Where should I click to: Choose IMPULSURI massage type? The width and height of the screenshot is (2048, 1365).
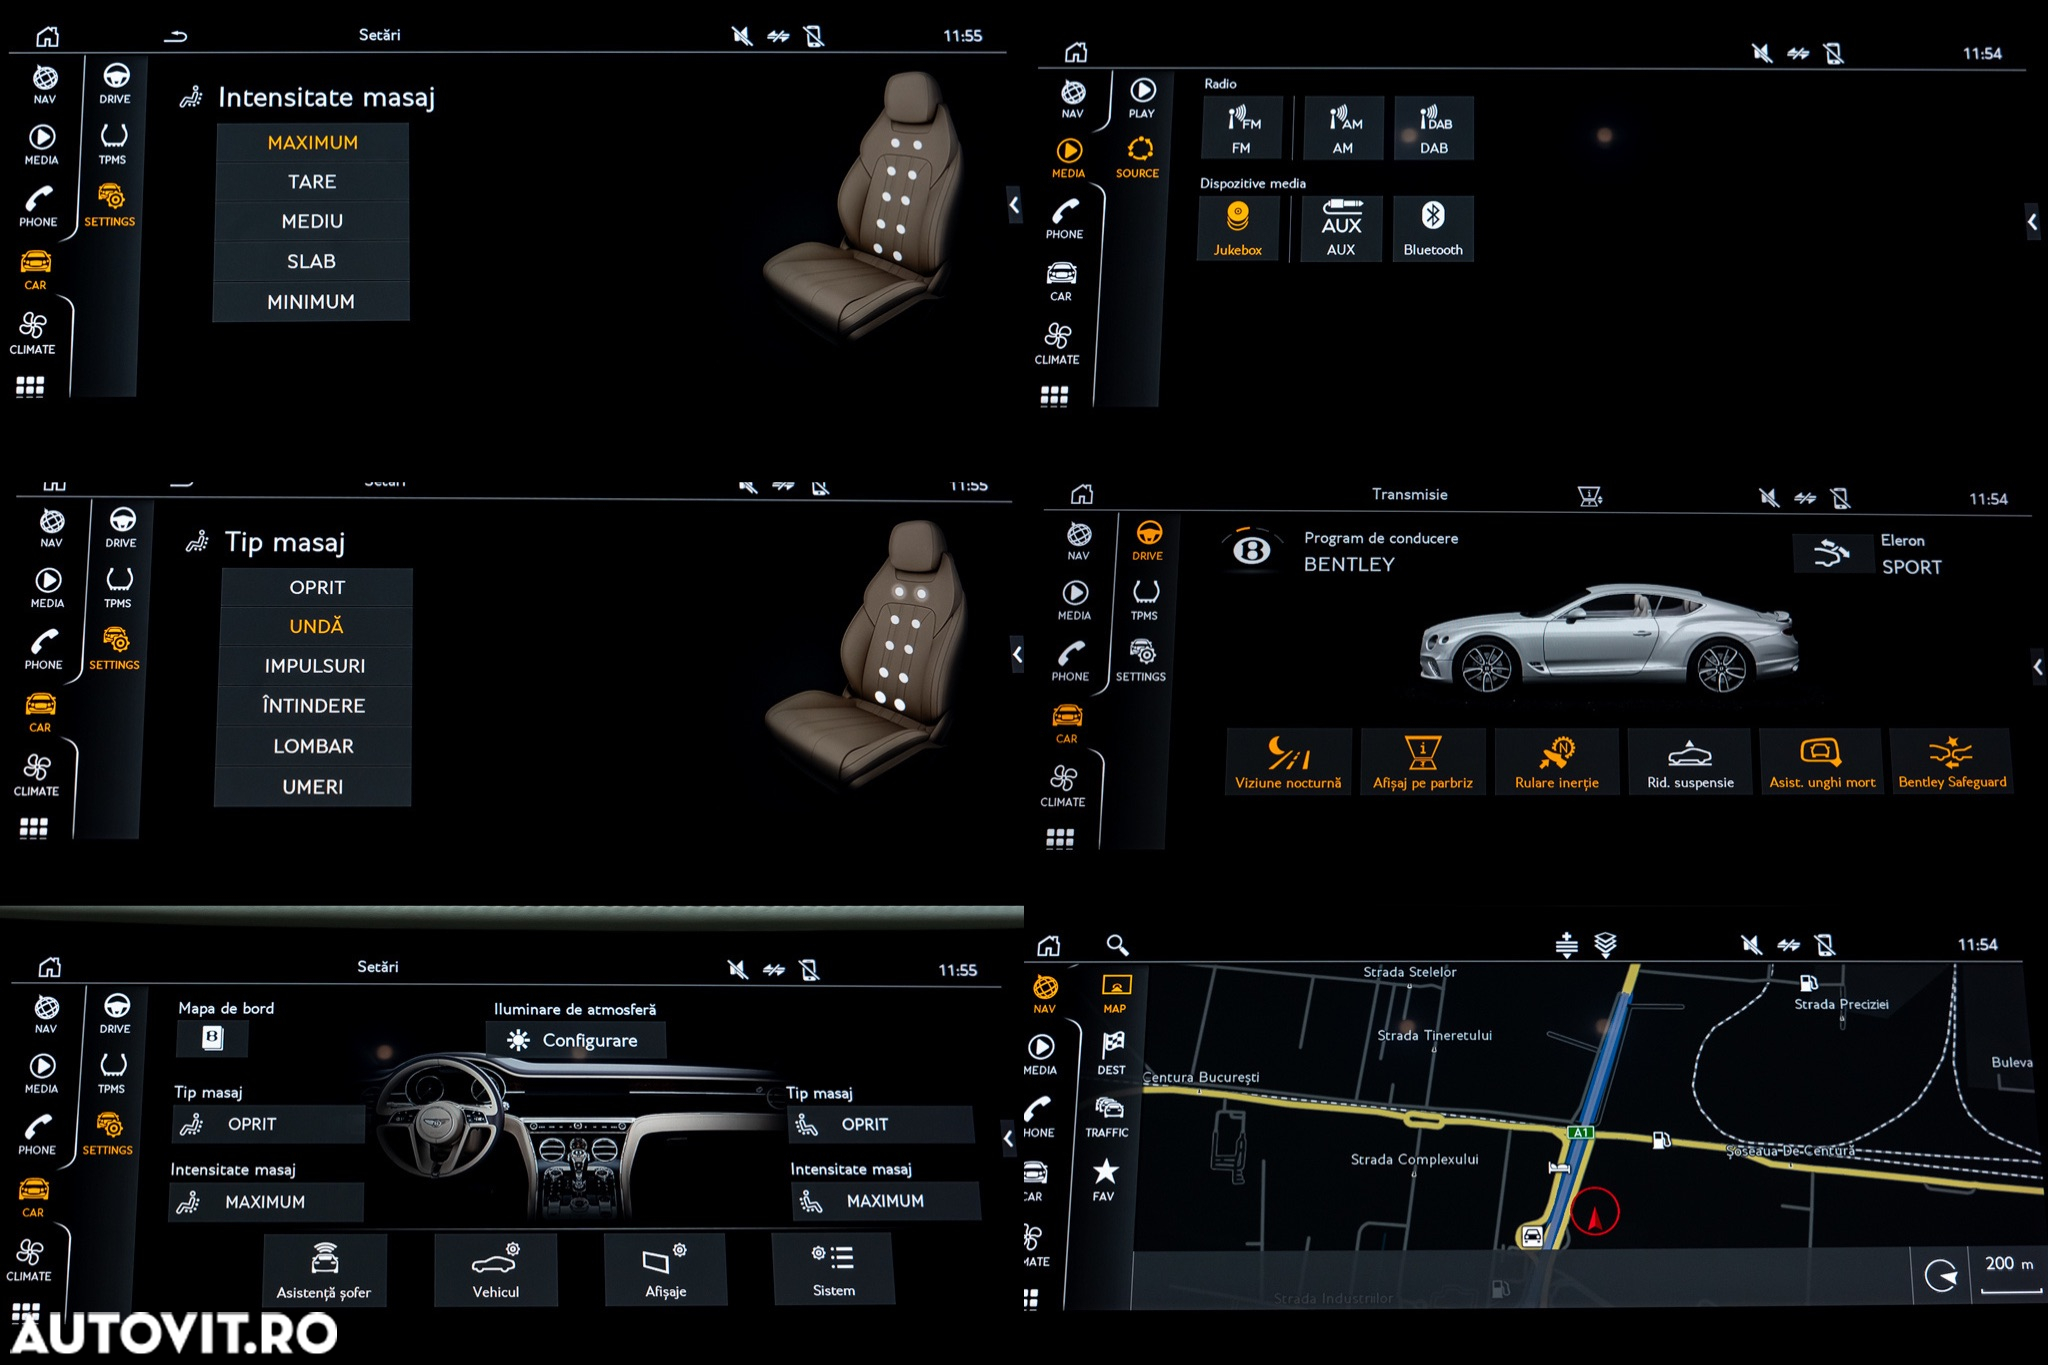(x=315, y=666)
